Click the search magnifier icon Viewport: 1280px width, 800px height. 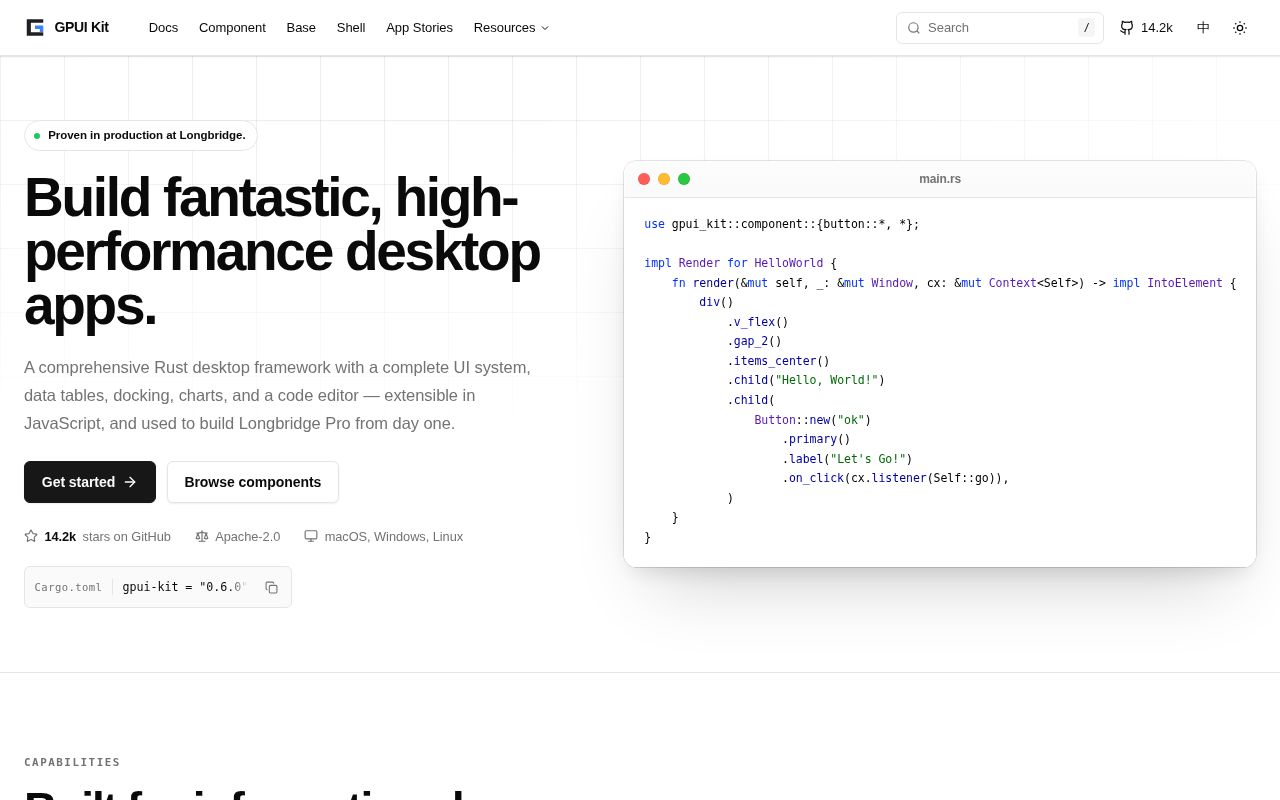pyautogui.click(x=914, y=28)
